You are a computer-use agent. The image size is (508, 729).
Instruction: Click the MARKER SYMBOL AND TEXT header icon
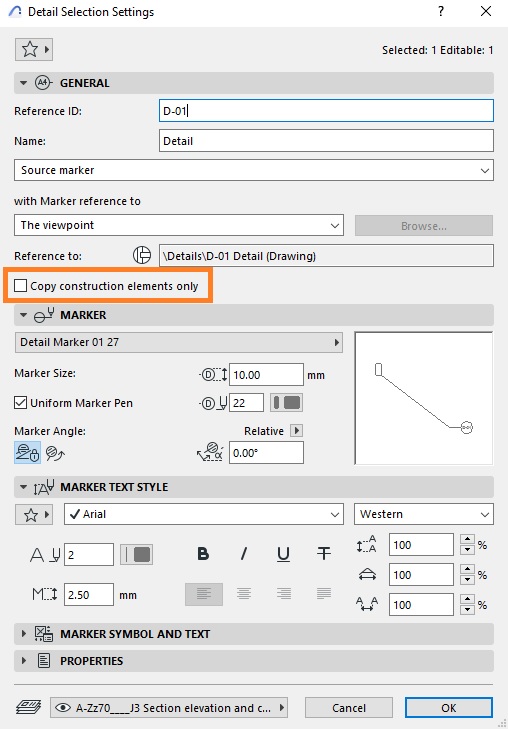pyautogui.click(x=44, y=634)
